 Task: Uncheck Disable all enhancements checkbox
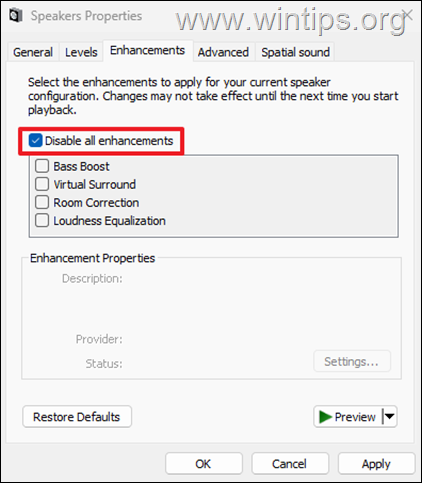[x=35, y=141]
